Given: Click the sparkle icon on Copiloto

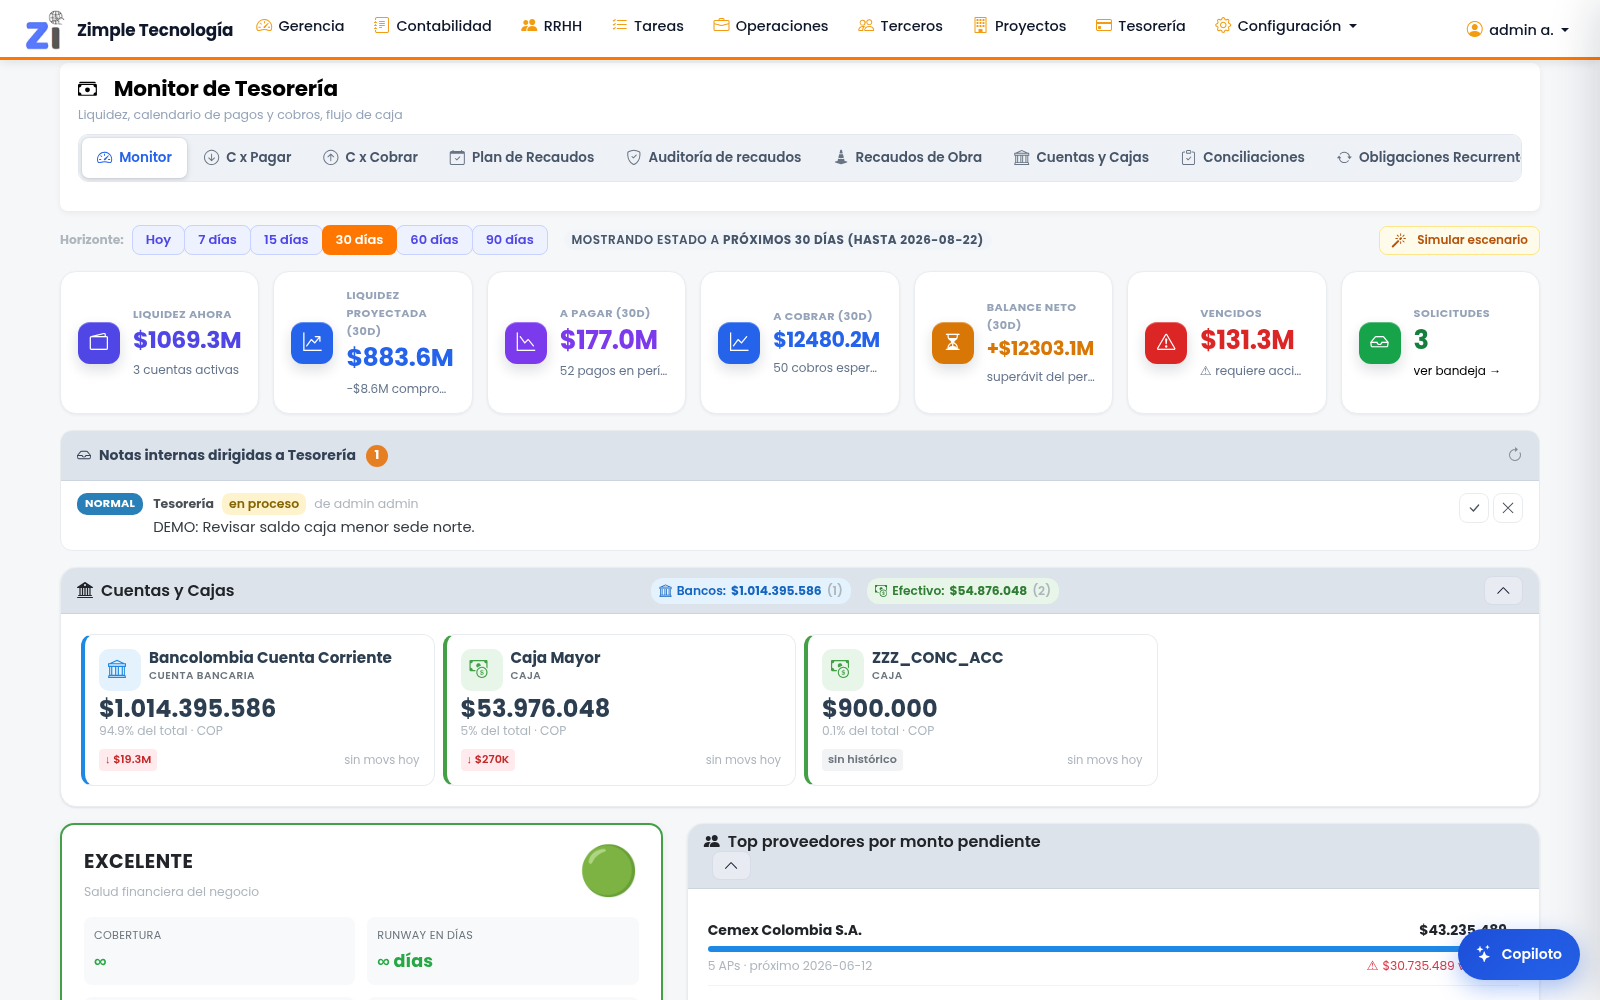Looking at the screenshot, I should pyautogui.click(x=1483, y=954).
